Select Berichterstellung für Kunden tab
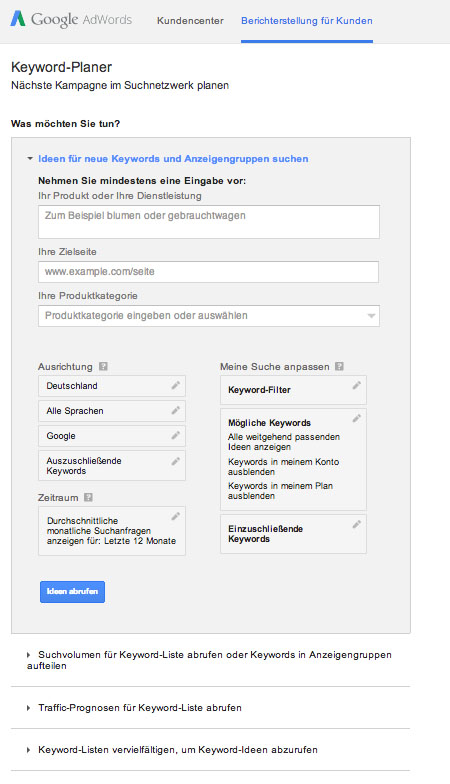This screenshot has height=784, width=450. [x=307, y=21]
